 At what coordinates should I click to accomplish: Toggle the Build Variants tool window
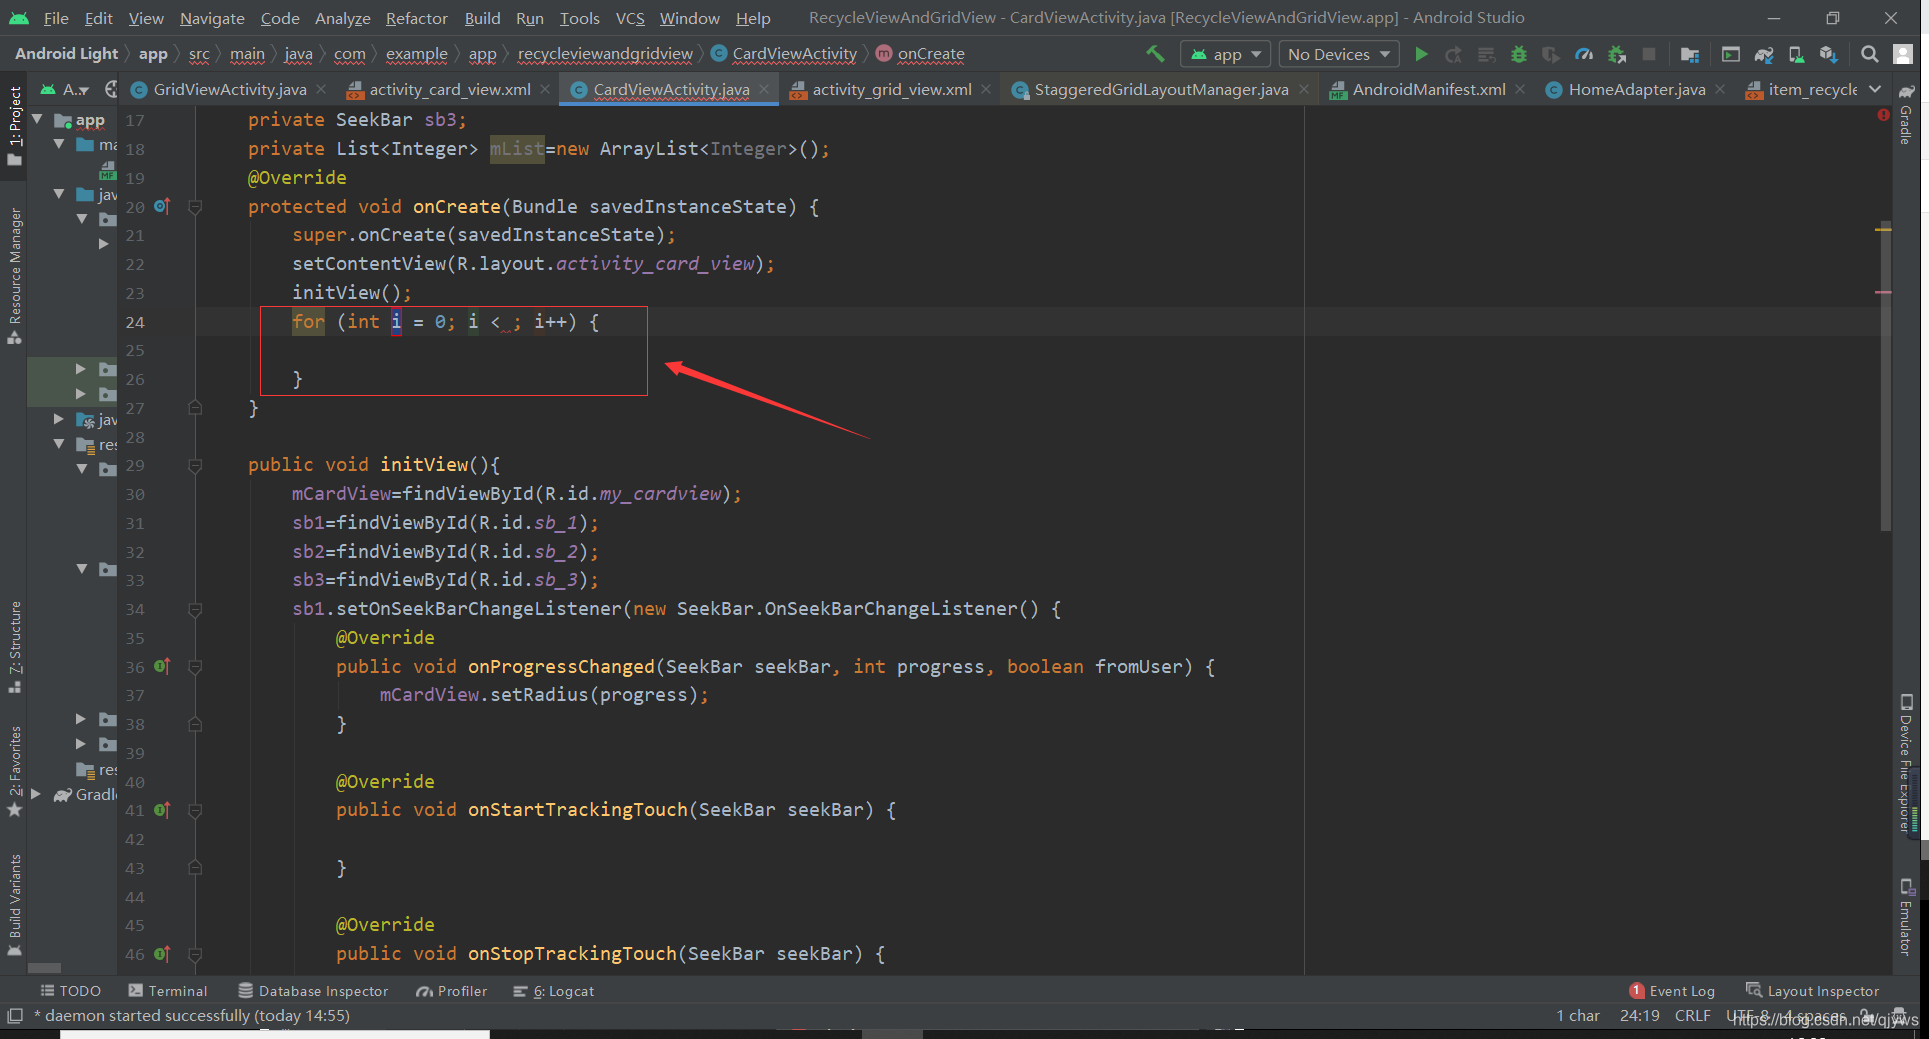[x=14, y=906]
